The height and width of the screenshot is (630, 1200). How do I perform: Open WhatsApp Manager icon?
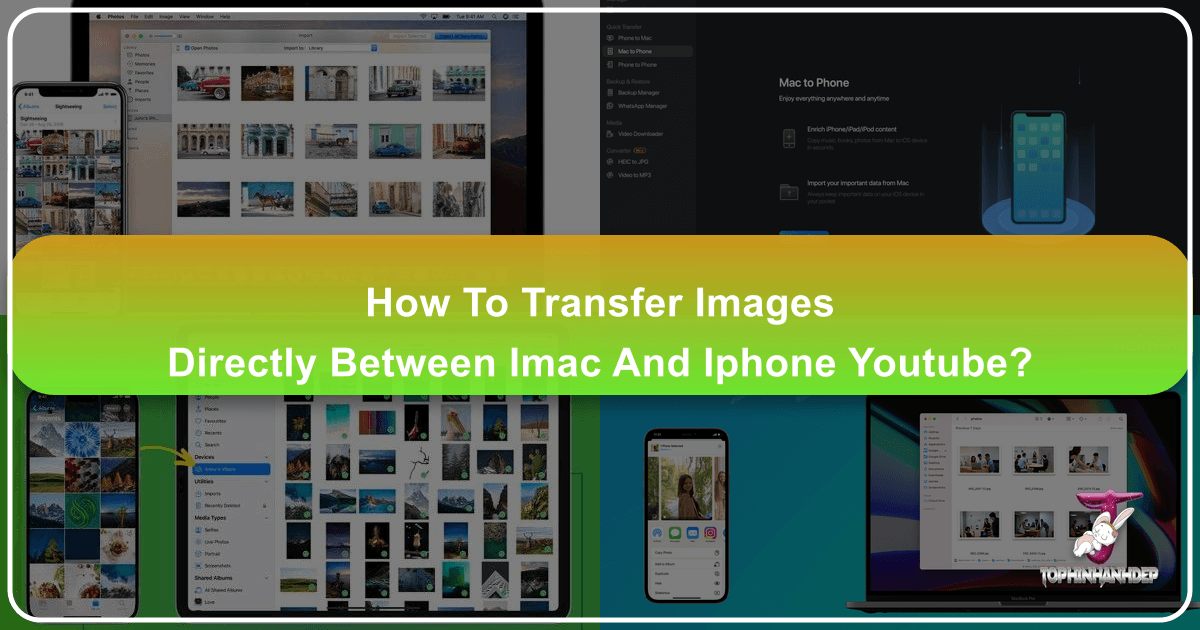(x=610, y=106)
